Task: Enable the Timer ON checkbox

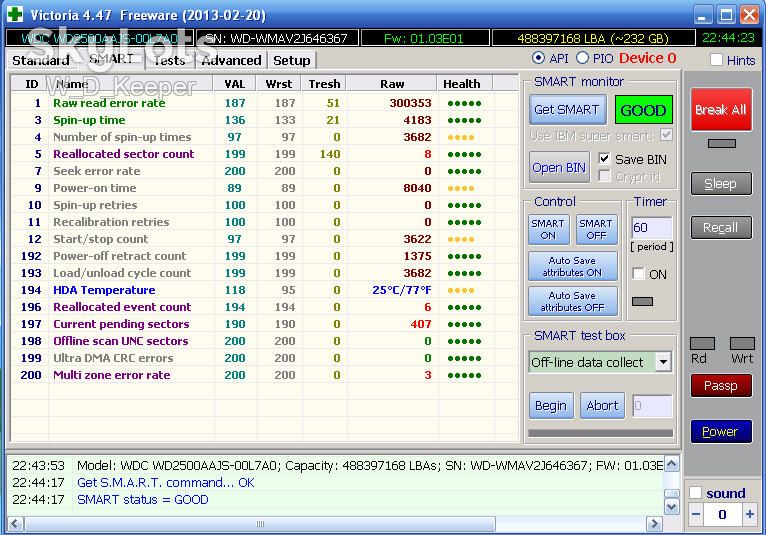Action: [x=638, y=274]
